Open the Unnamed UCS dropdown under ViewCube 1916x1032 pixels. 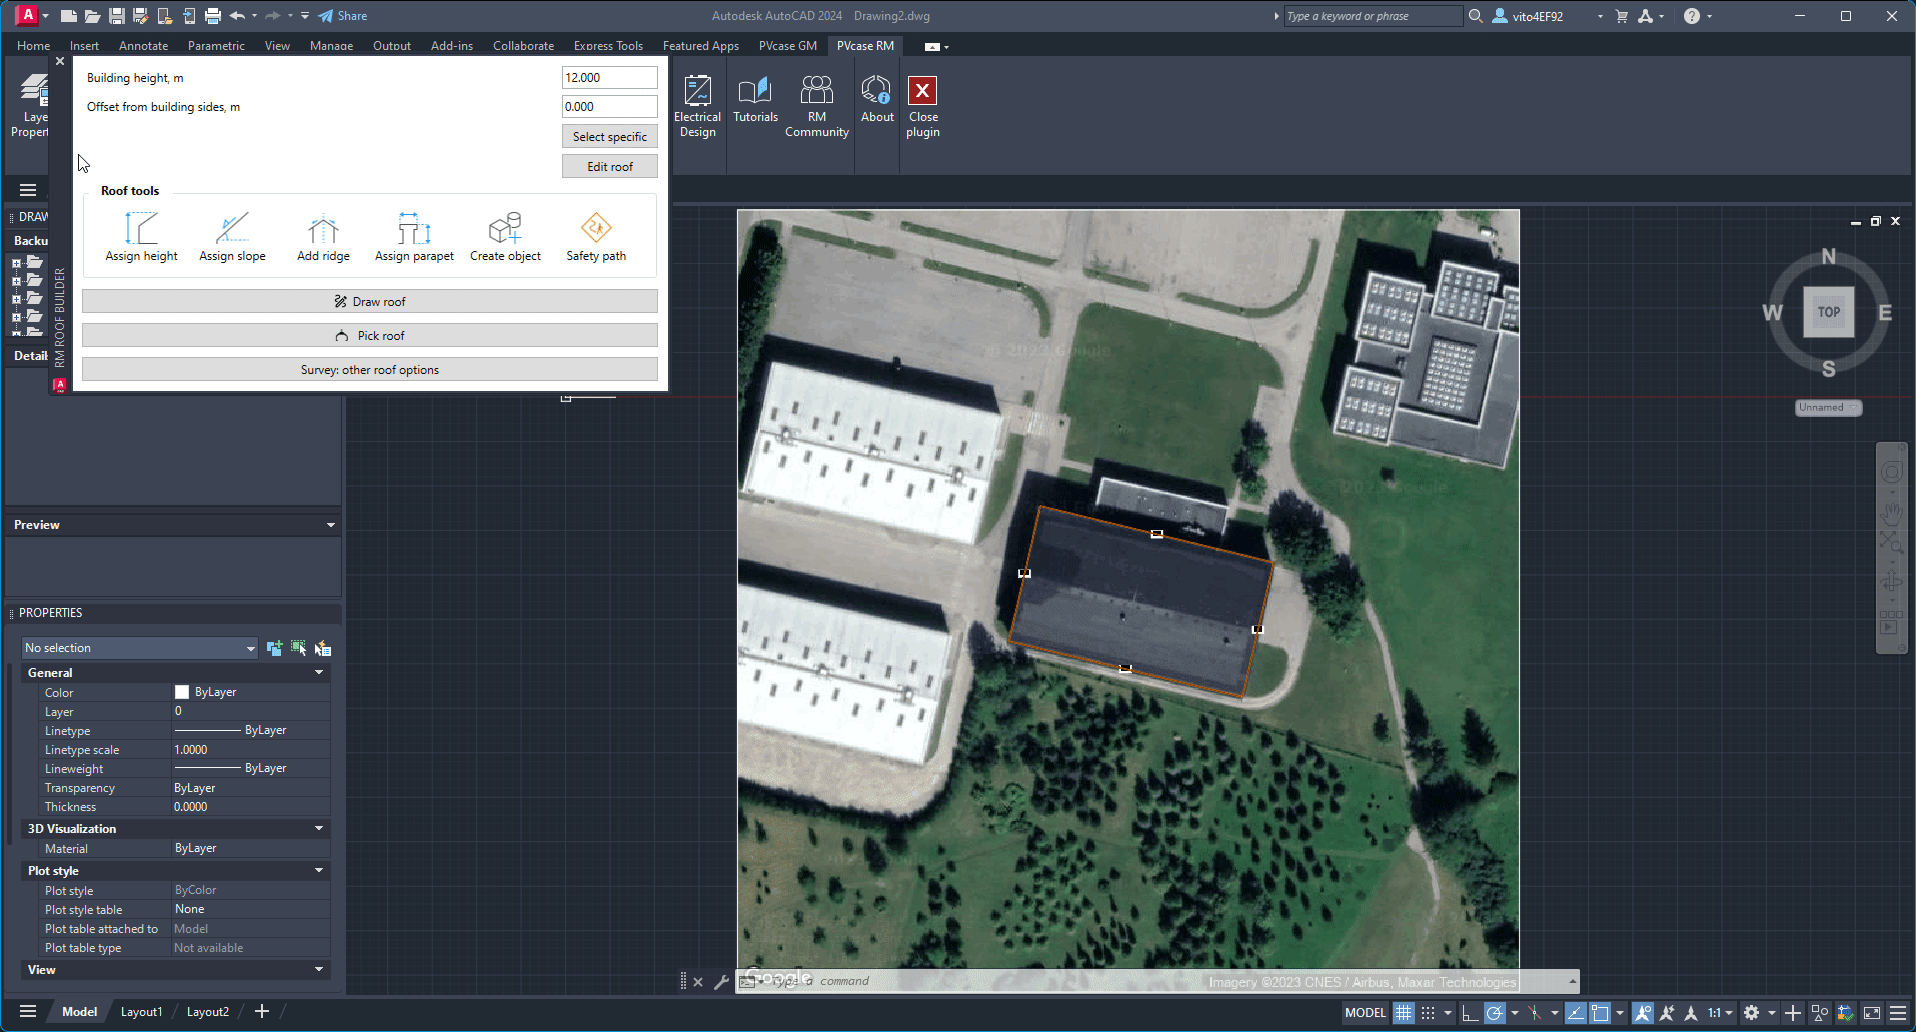1828,408
